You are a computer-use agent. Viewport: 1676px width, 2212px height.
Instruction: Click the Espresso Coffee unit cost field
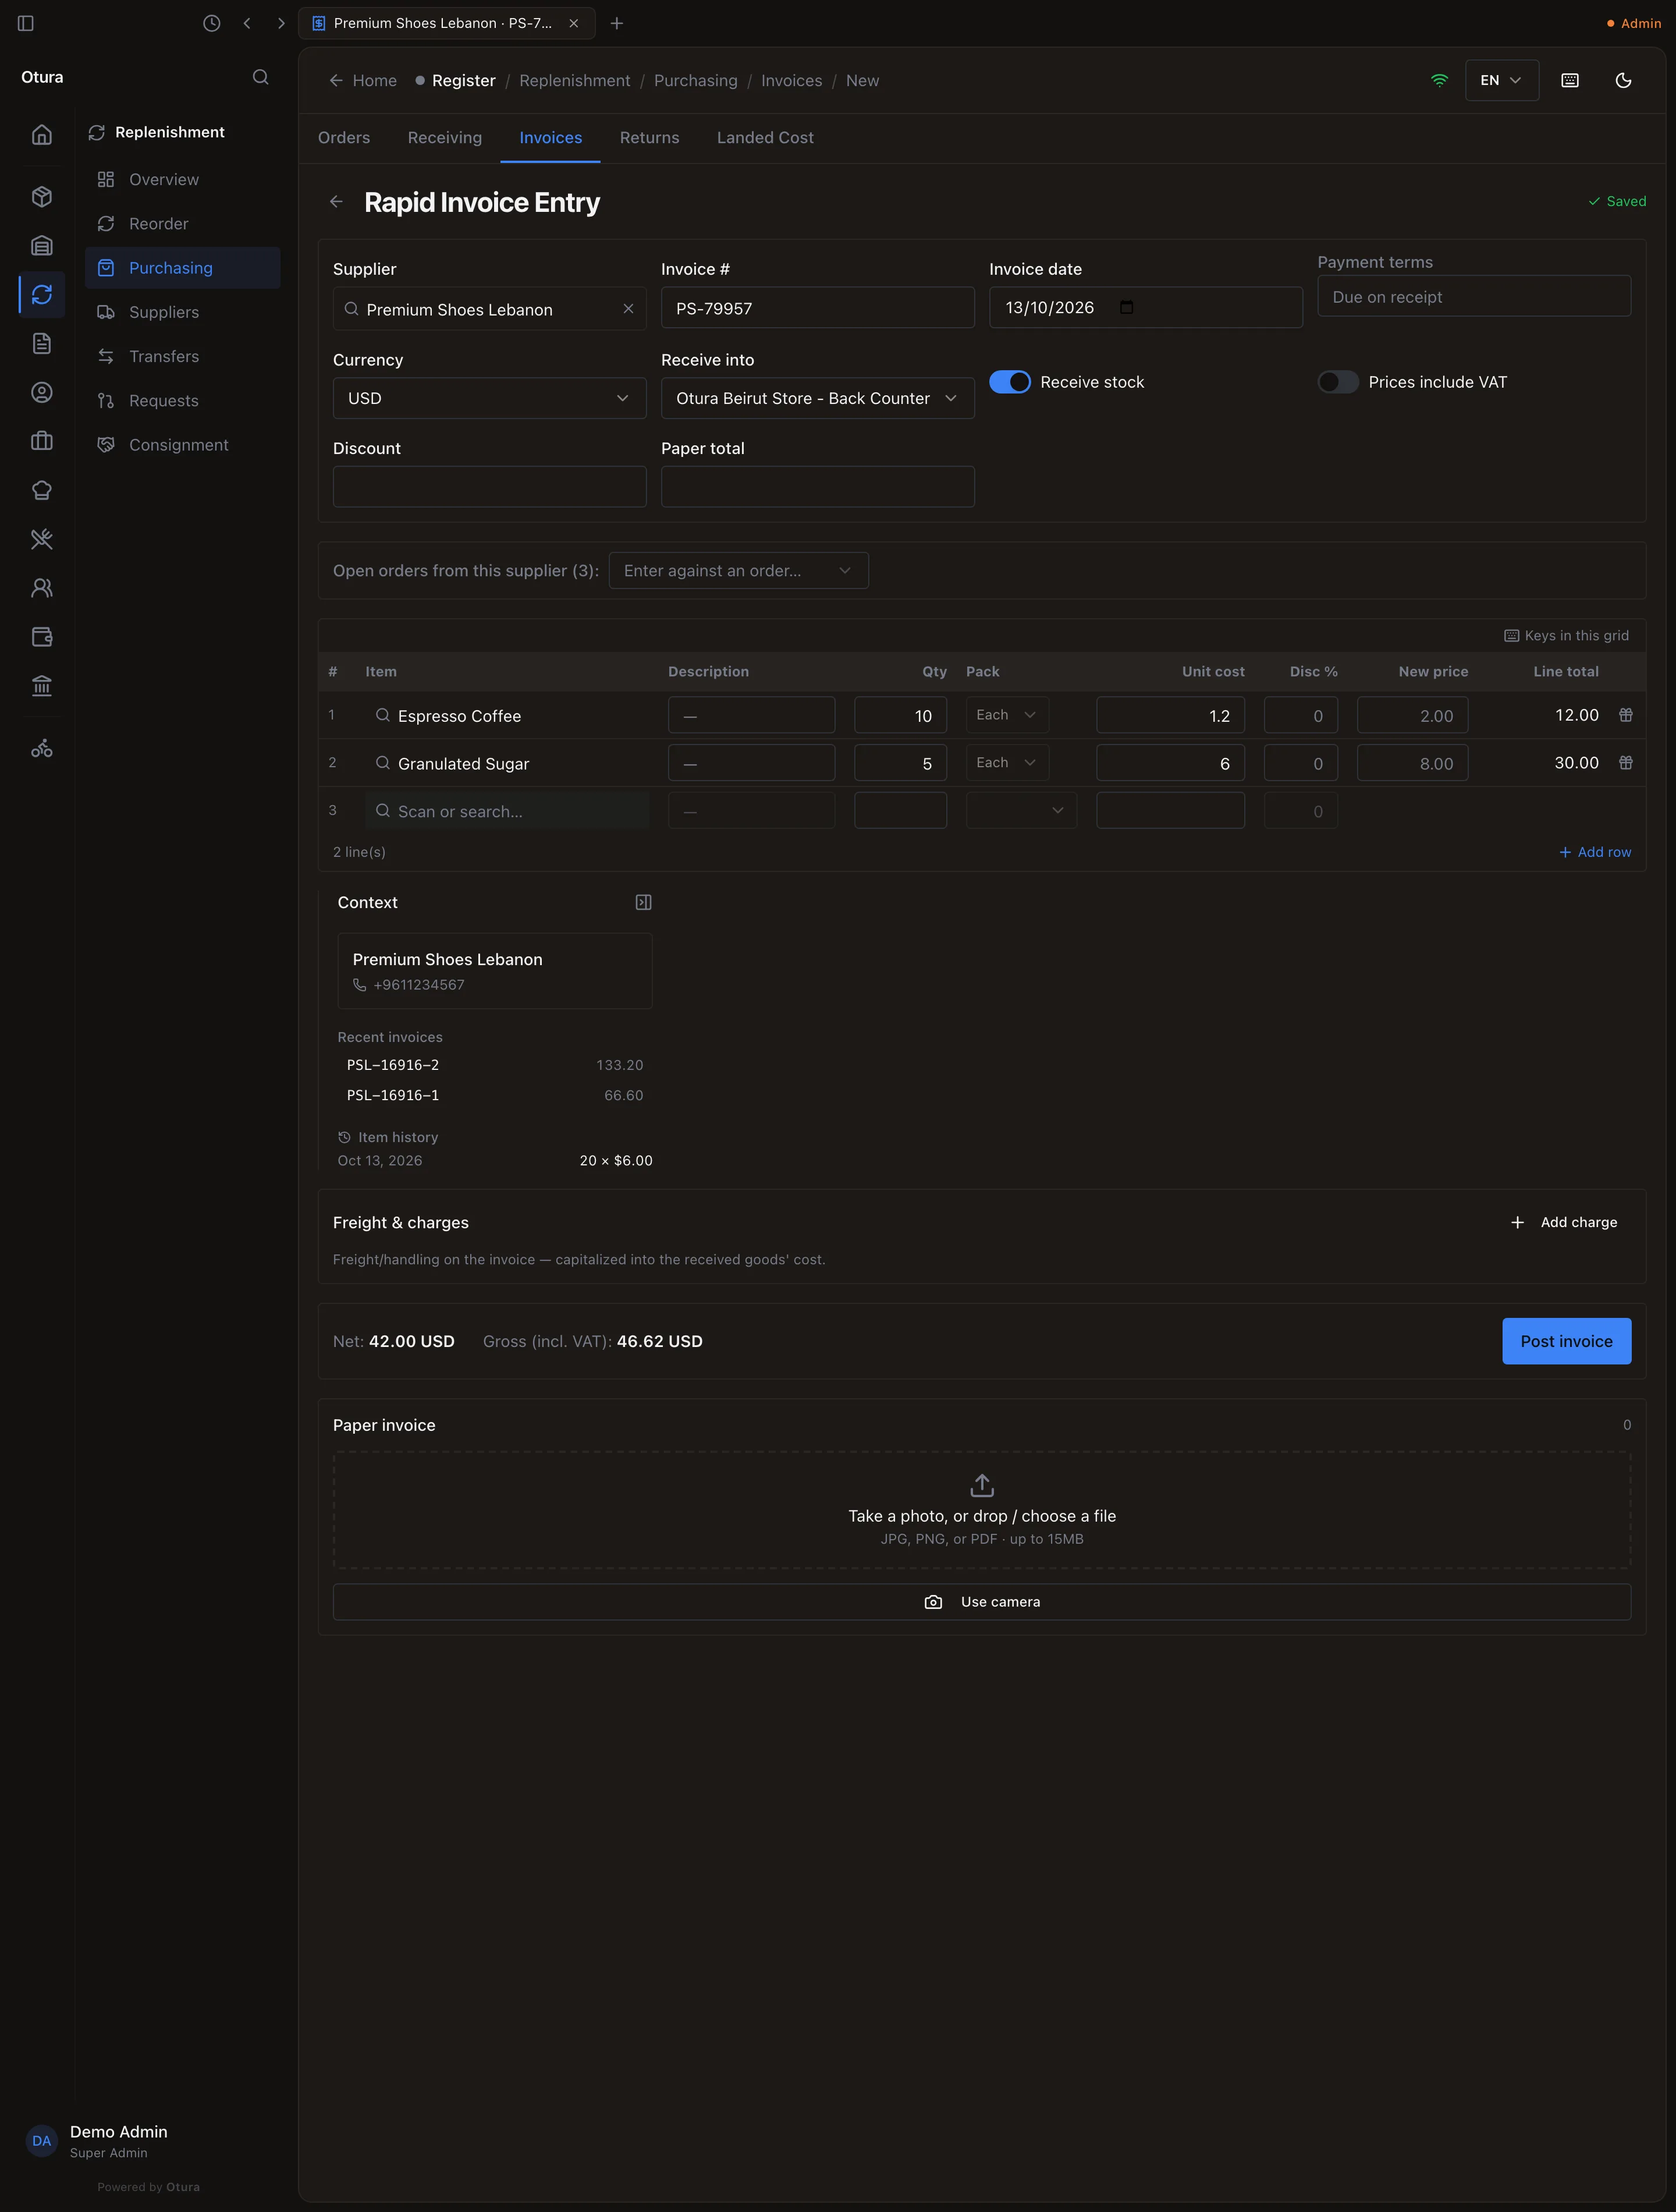click(1170, 715)
